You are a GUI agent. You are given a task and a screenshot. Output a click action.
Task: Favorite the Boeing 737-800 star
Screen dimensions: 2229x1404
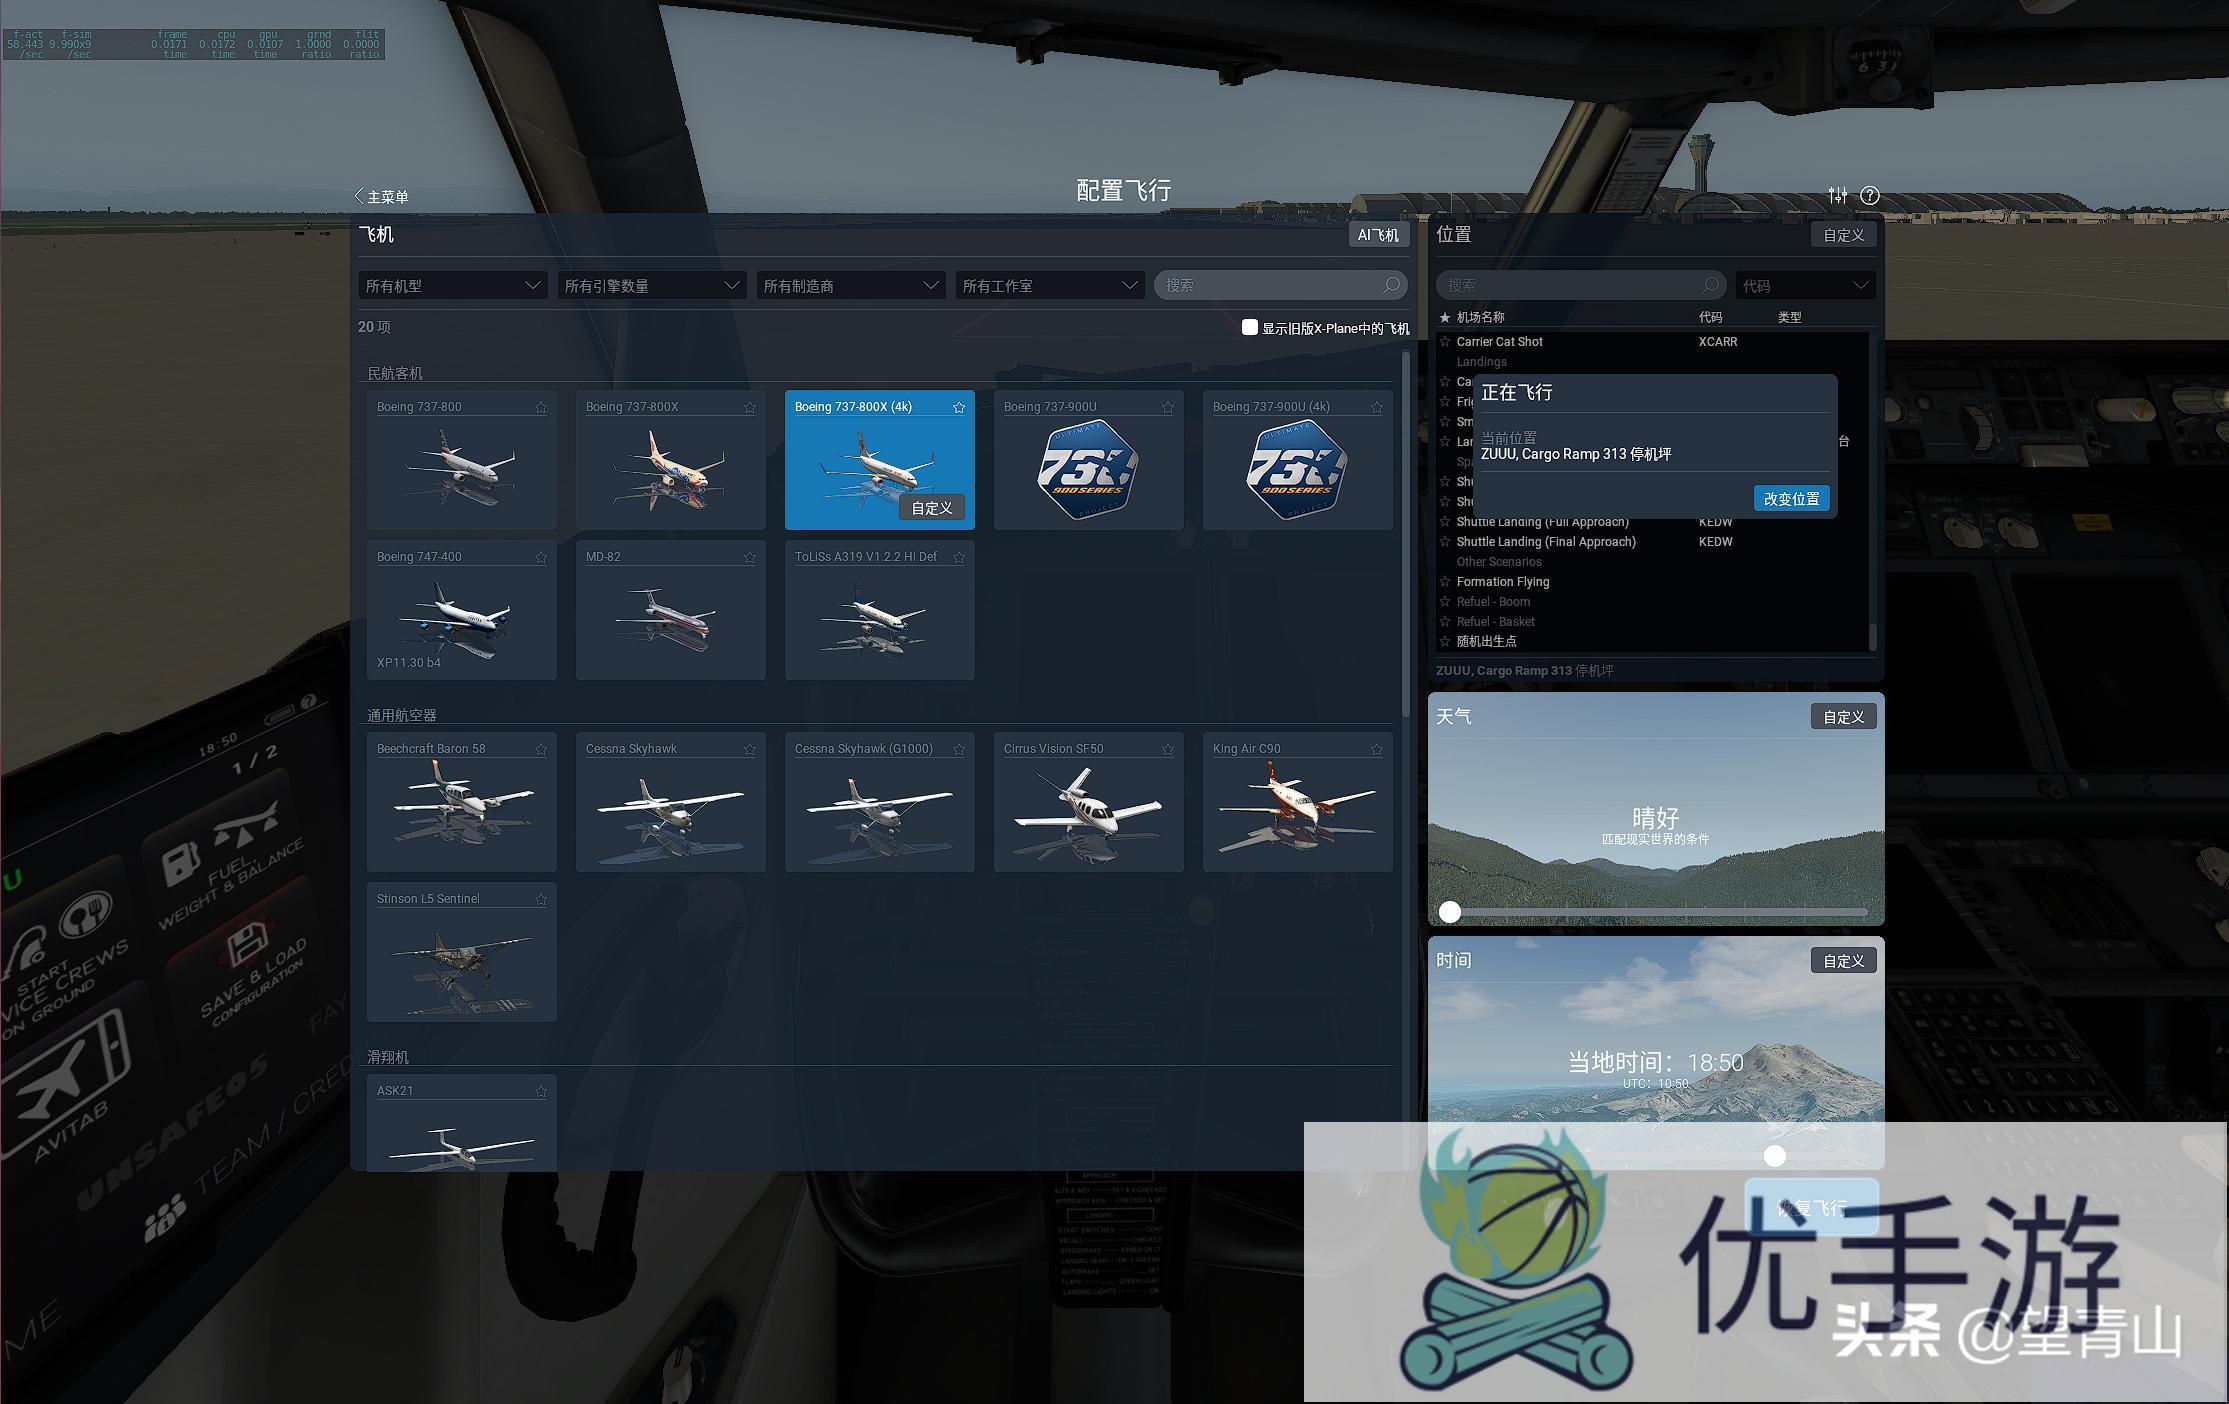point(541,407)
